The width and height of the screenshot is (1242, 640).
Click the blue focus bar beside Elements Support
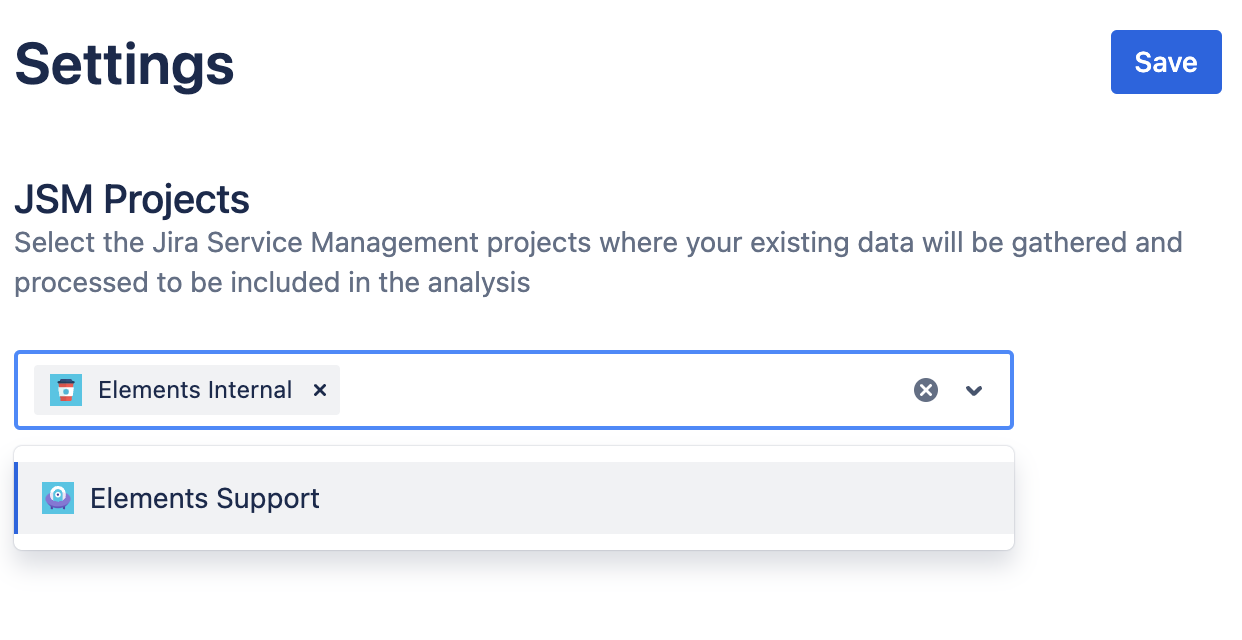[x=16, y=498]
